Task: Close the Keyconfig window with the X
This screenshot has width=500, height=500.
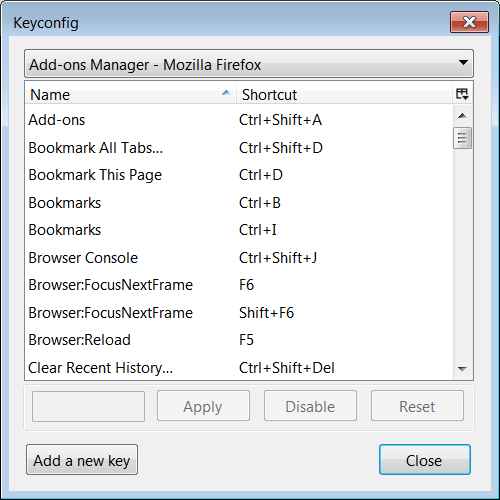Action: pyautogui.click(x=469, y=22)
